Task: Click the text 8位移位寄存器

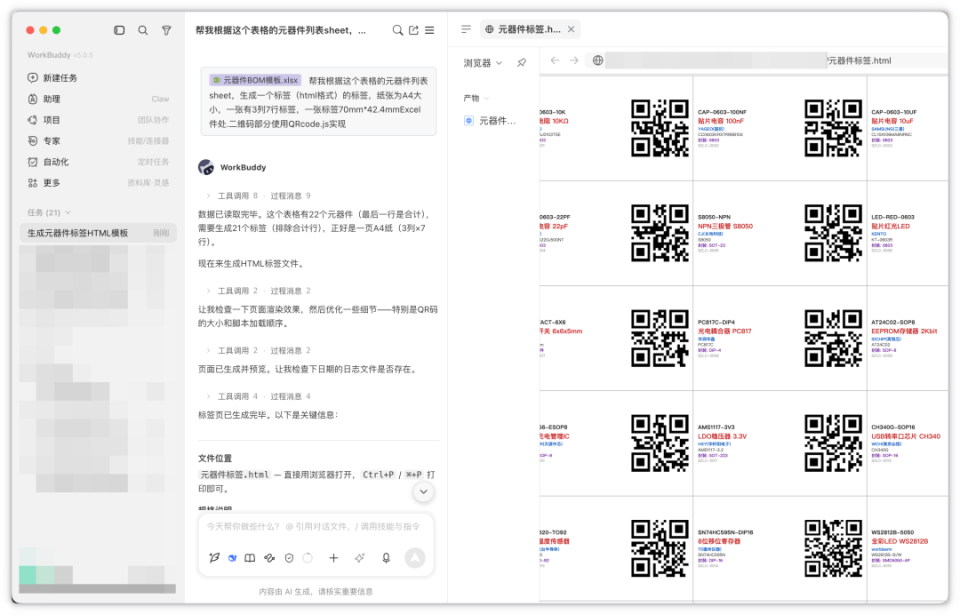Action: point(719,541)
